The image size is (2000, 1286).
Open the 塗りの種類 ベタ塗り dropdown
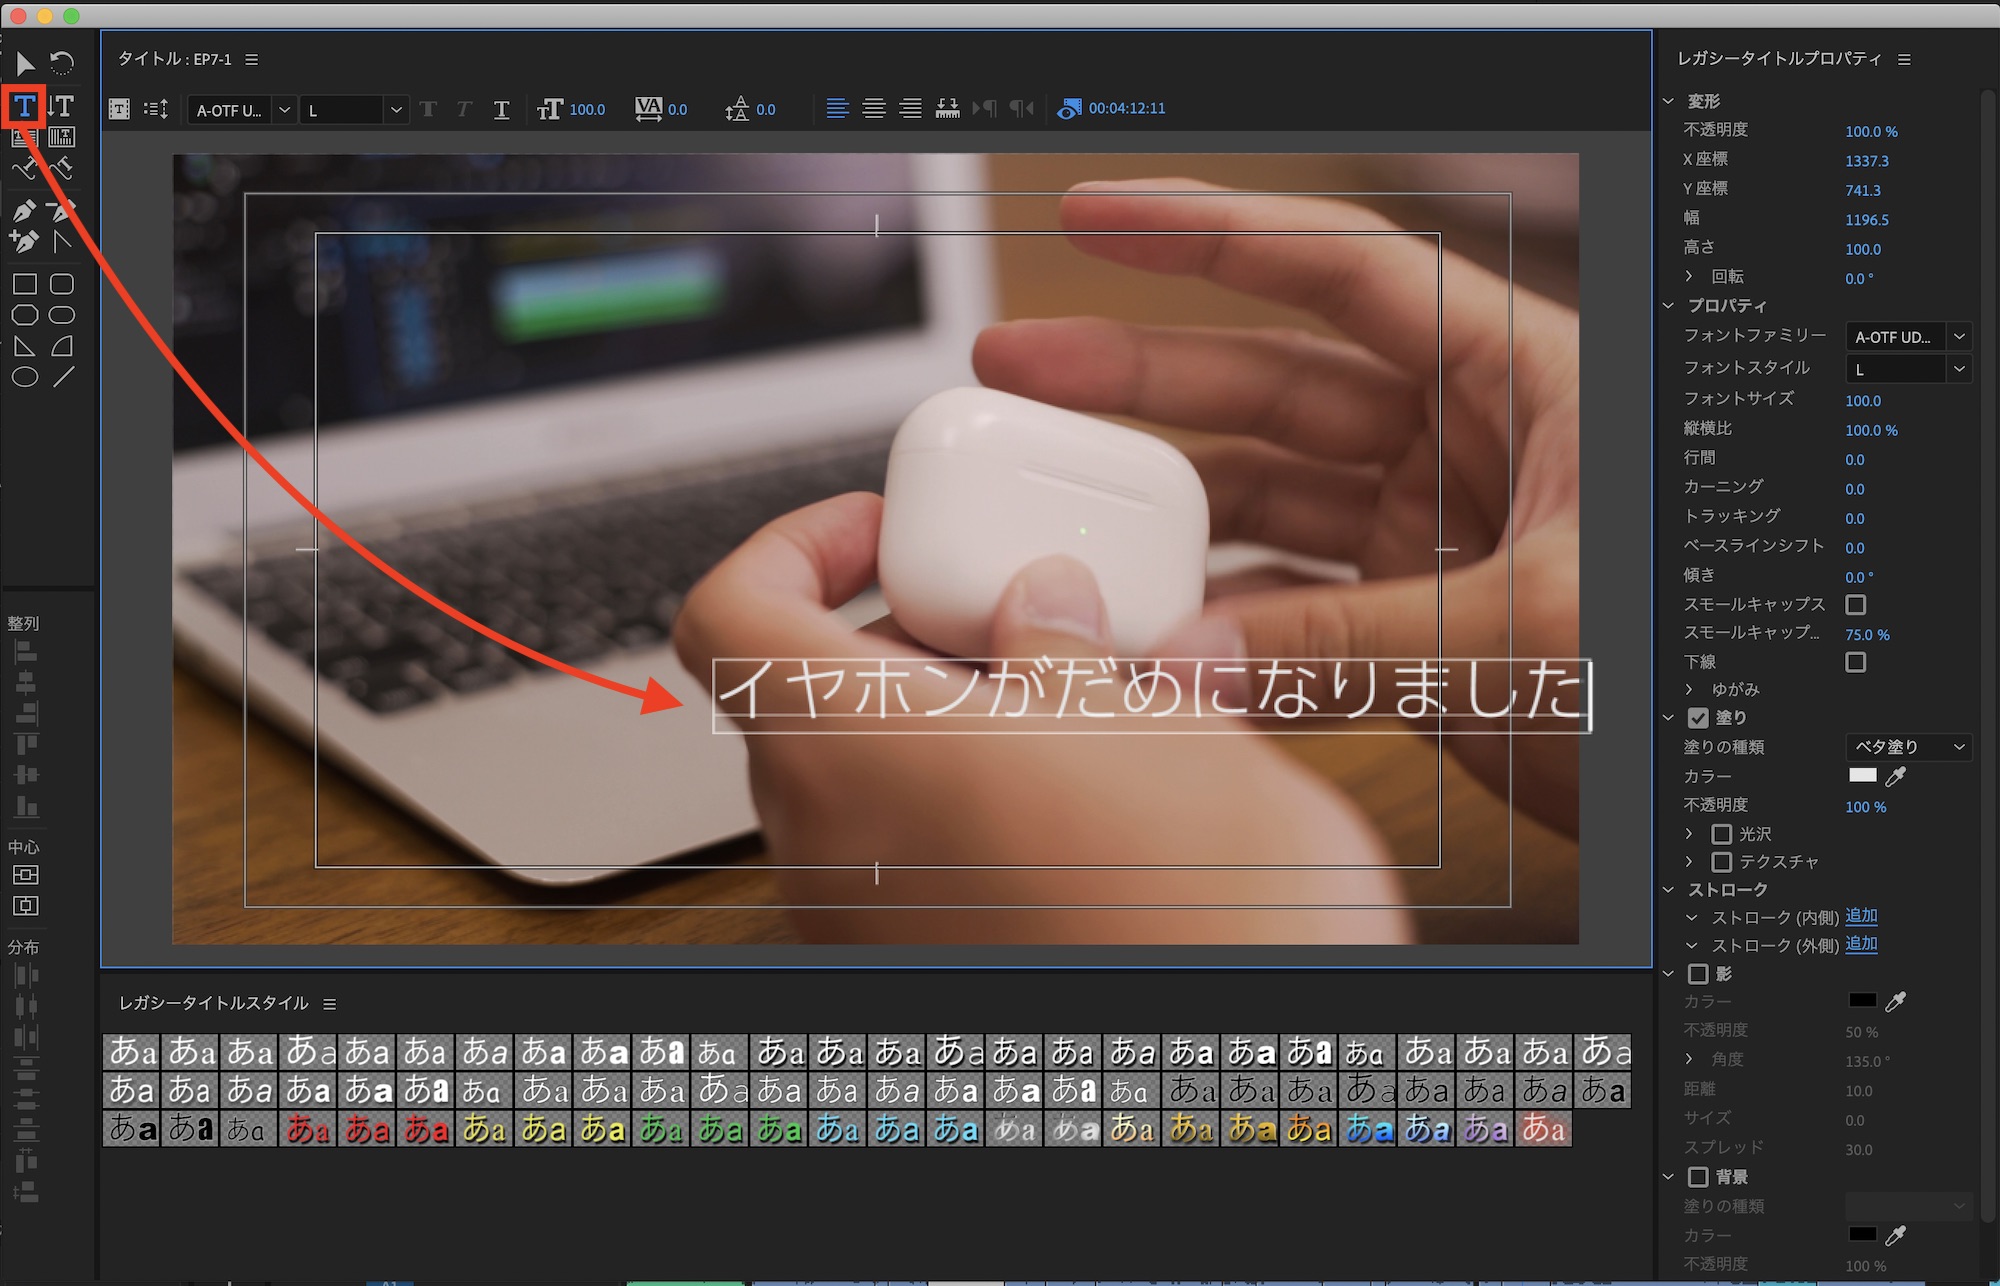[1907, 747]
